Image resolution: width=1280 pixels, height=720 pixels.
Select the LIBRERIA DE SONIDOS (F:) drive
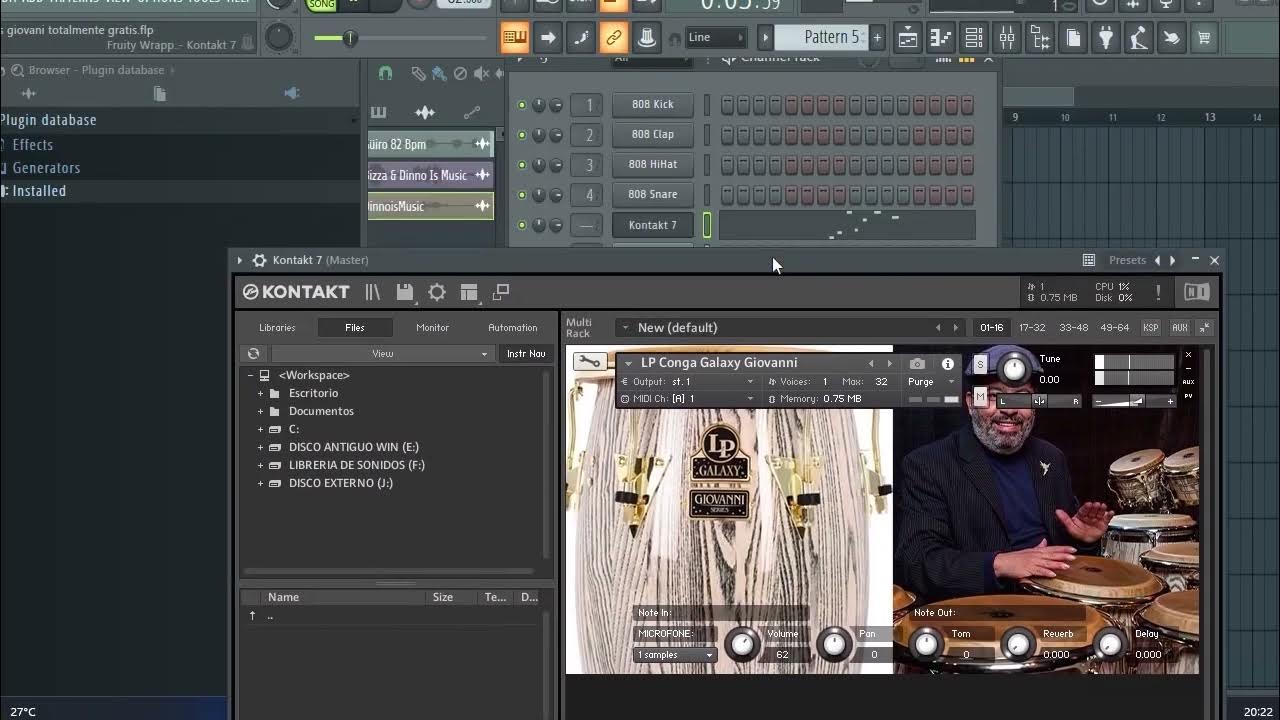click(356, 465)
